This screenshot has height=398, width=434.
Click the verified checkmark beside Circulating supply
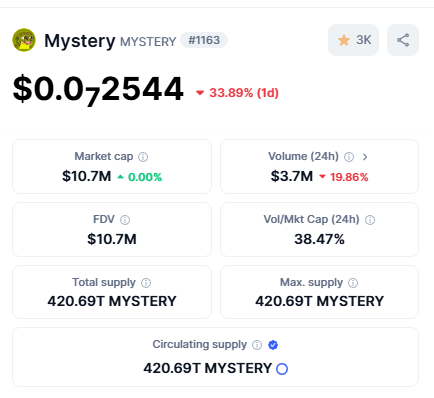coord(273,345)
